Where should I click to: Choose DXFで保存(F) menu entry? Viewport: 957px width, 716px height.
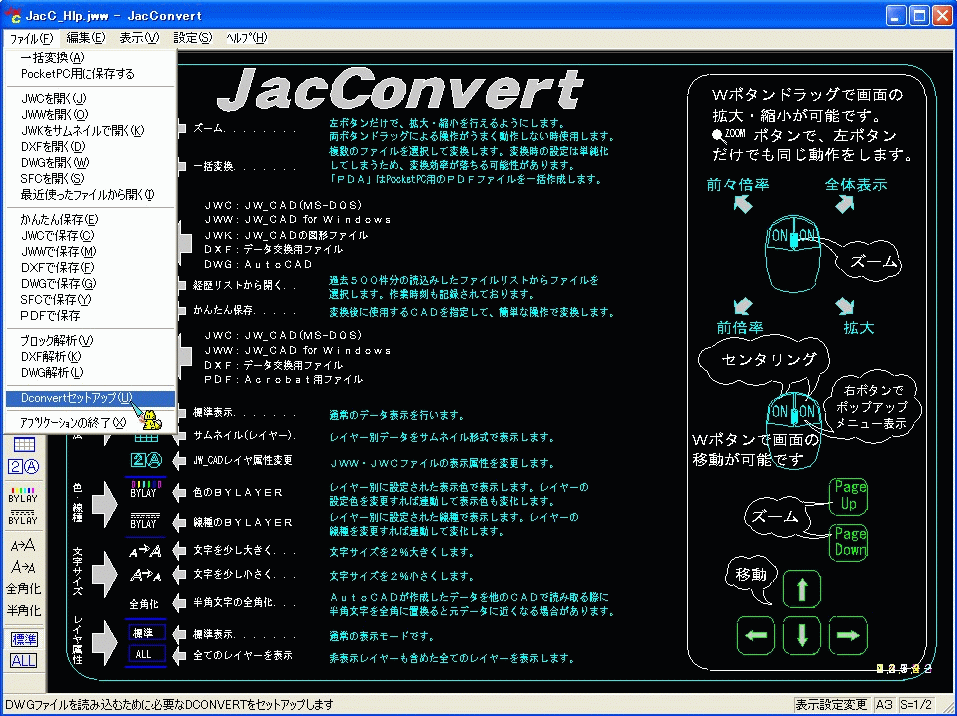[90, 267]
